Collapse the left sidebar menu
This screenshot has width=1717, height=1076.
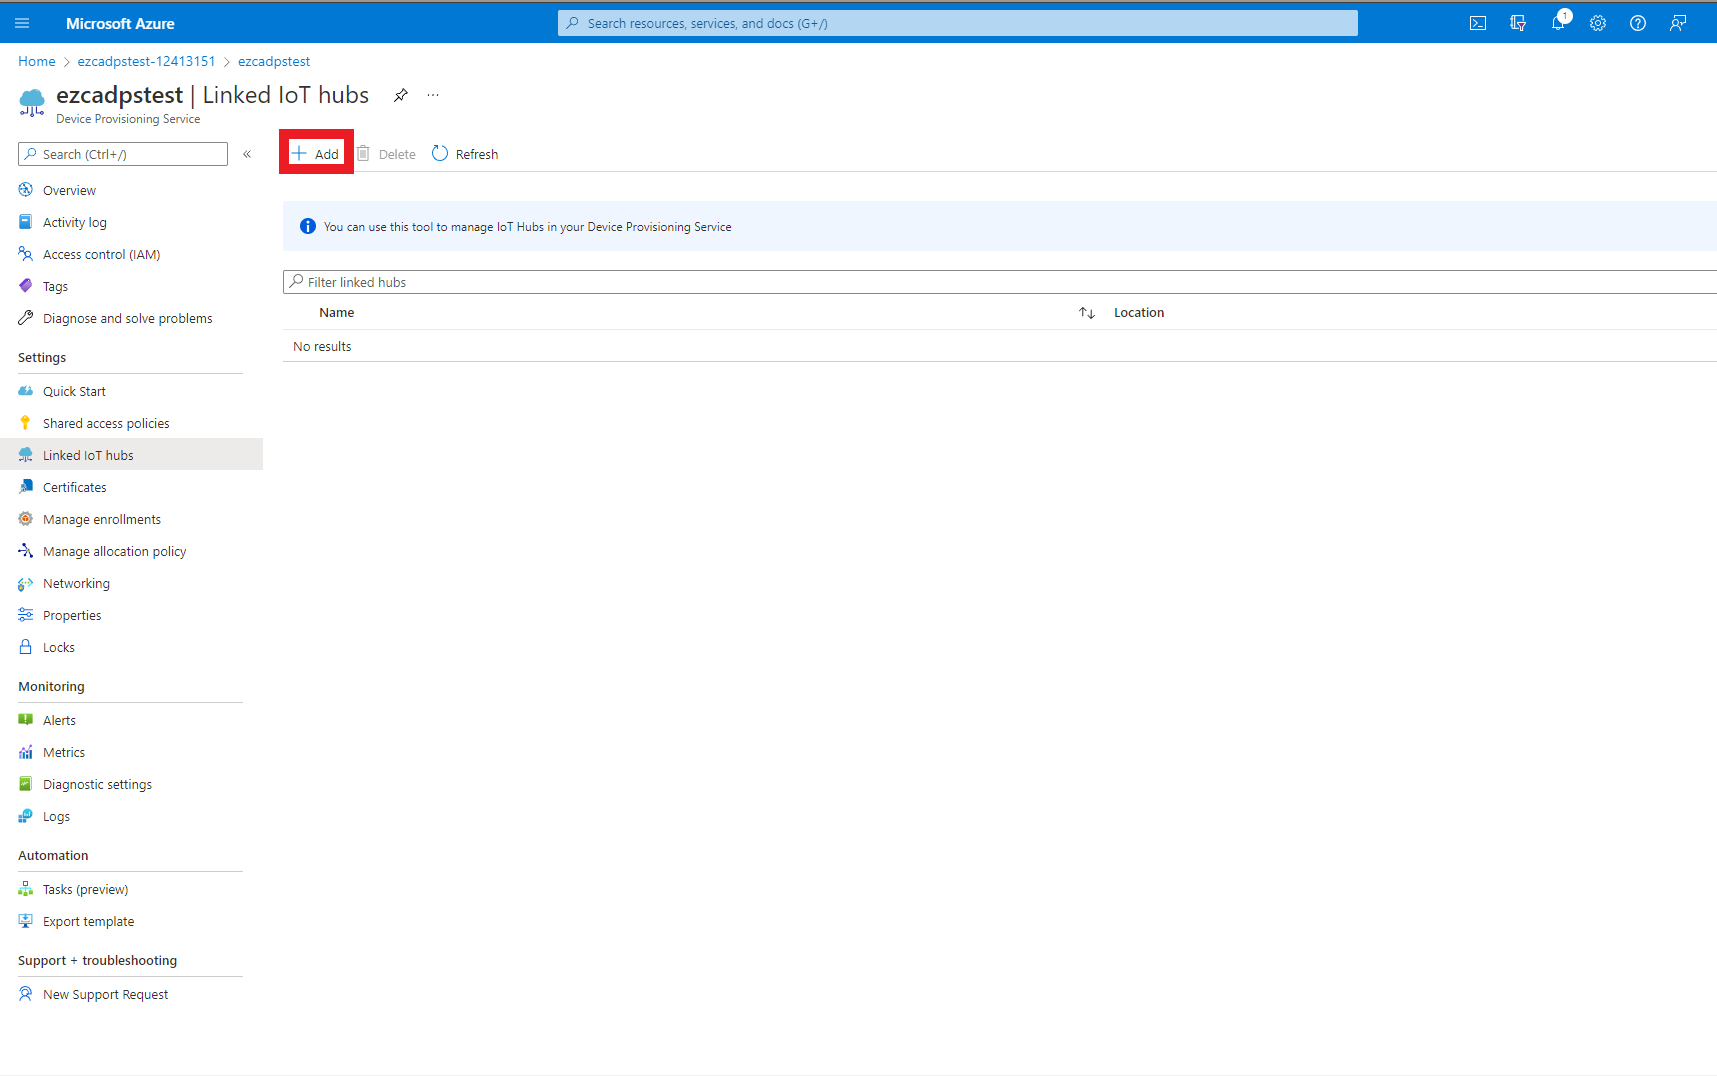[247, 154]
